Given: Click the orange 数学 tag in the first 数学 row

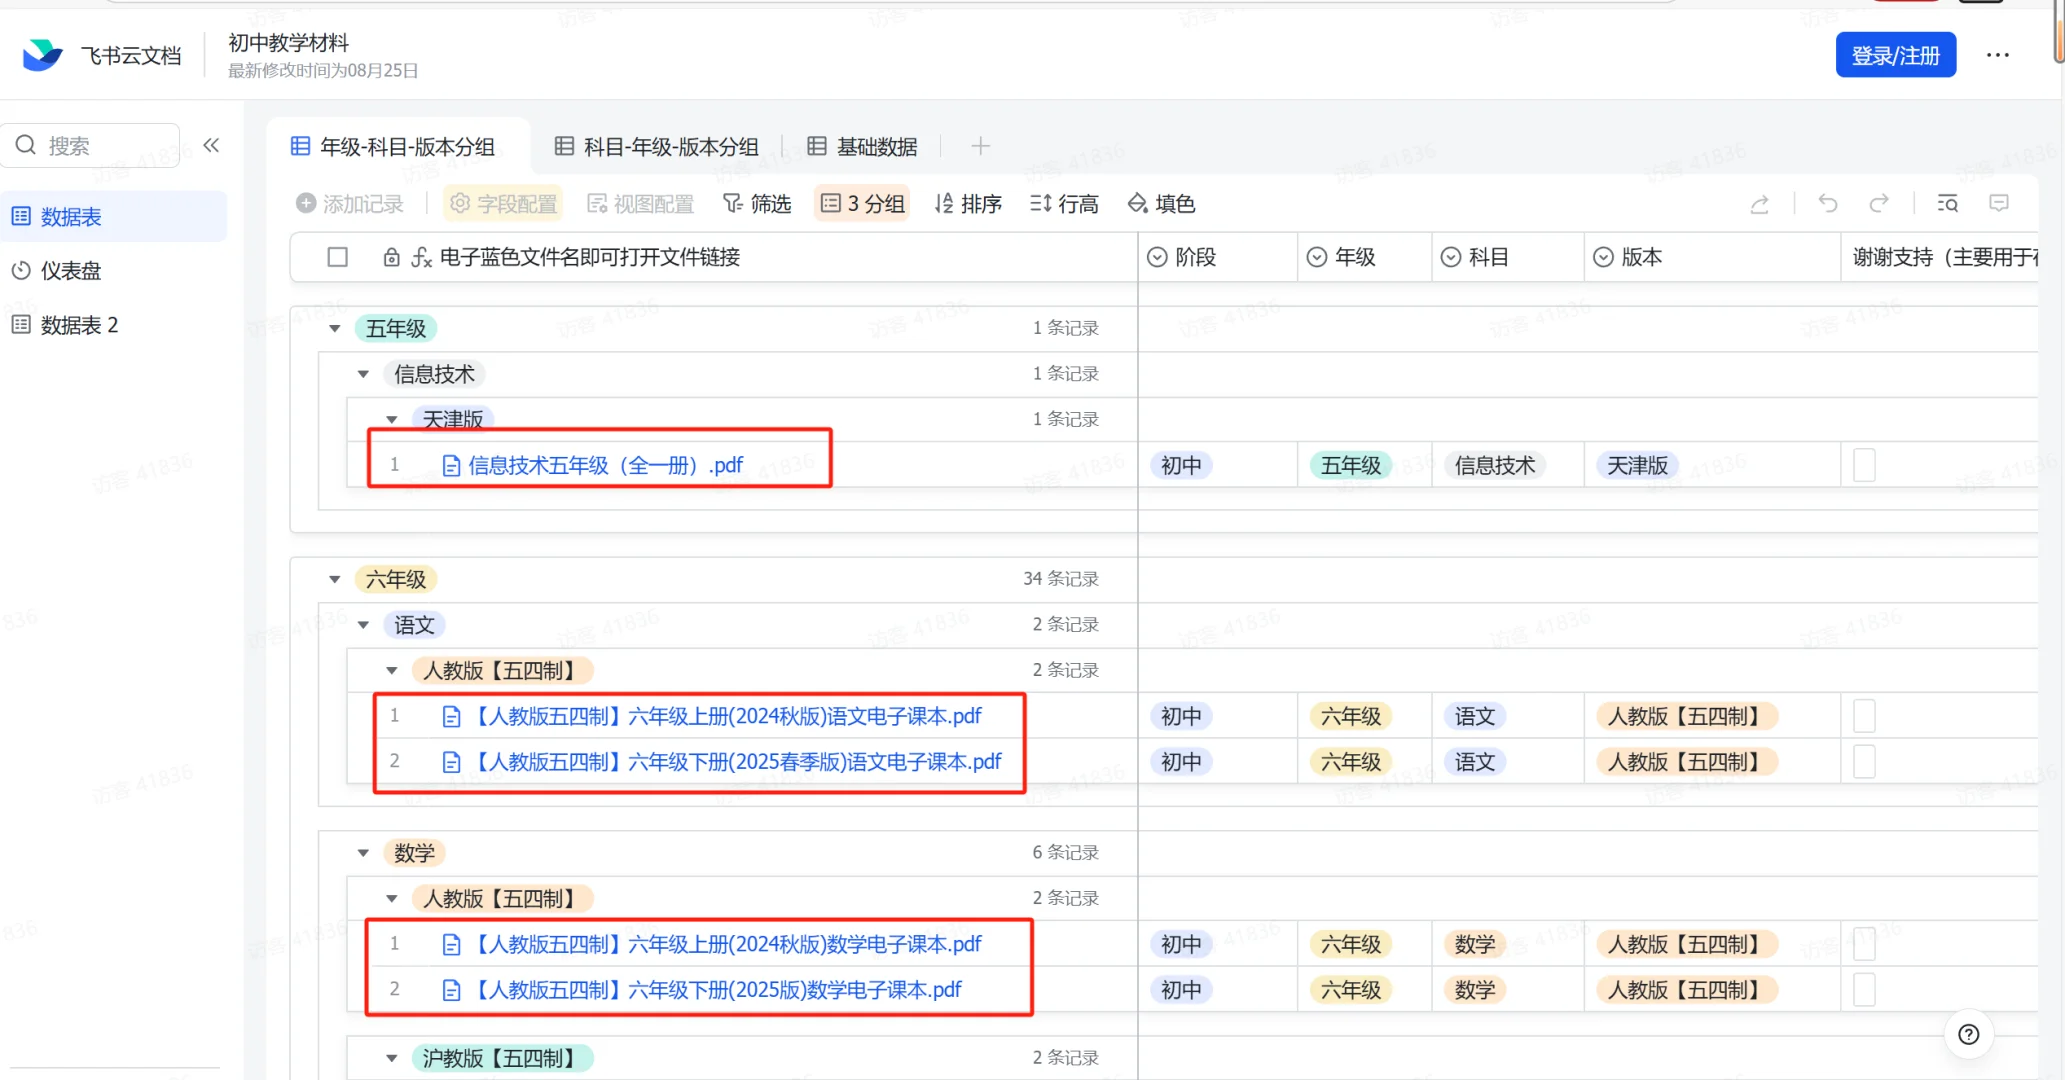Looking at the screenshot, I should [1475, 944].
